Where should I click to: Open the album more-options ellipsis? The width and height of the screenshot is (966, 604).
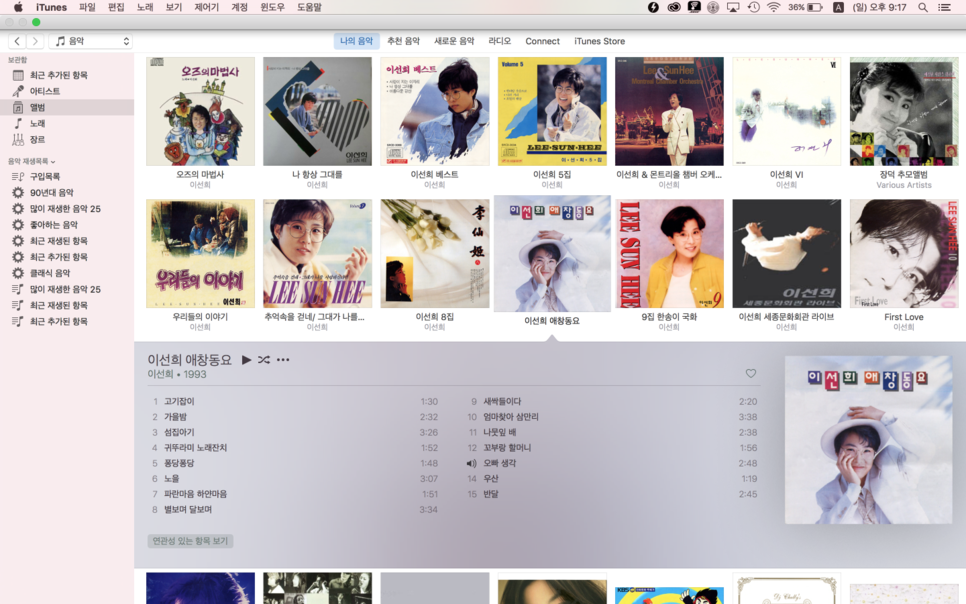(x=283, y=360)
